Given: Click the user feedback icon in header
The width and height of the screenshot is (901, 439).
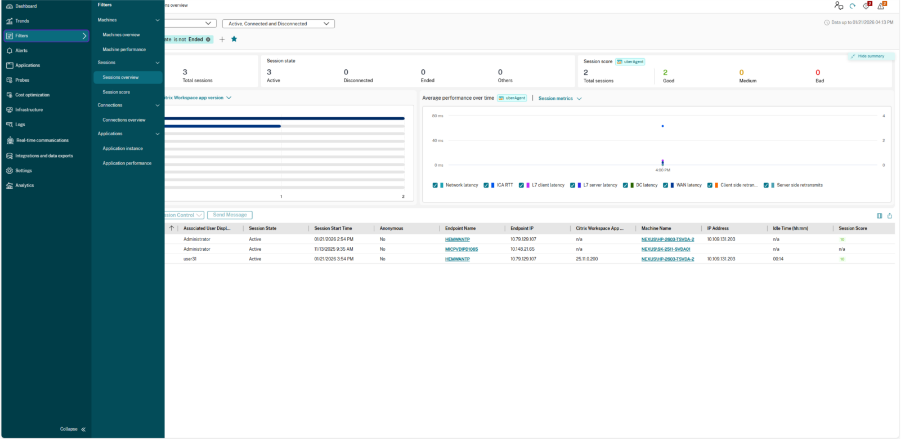Looking at the screenshot, I should [x=838, y=5].
